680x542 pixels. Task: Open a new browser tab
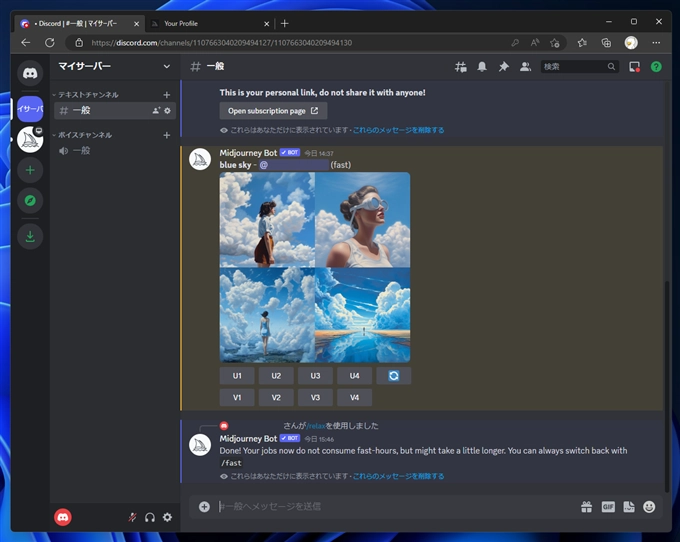[x=284, y=23]
